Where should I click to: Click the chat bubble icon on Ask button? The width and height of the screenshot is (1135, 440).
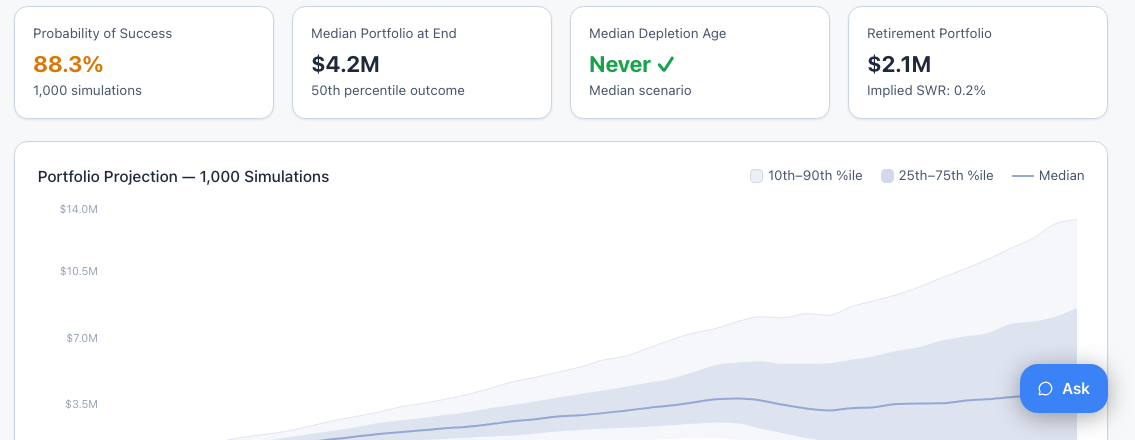pyautogui.click(x=1045, y=389)
